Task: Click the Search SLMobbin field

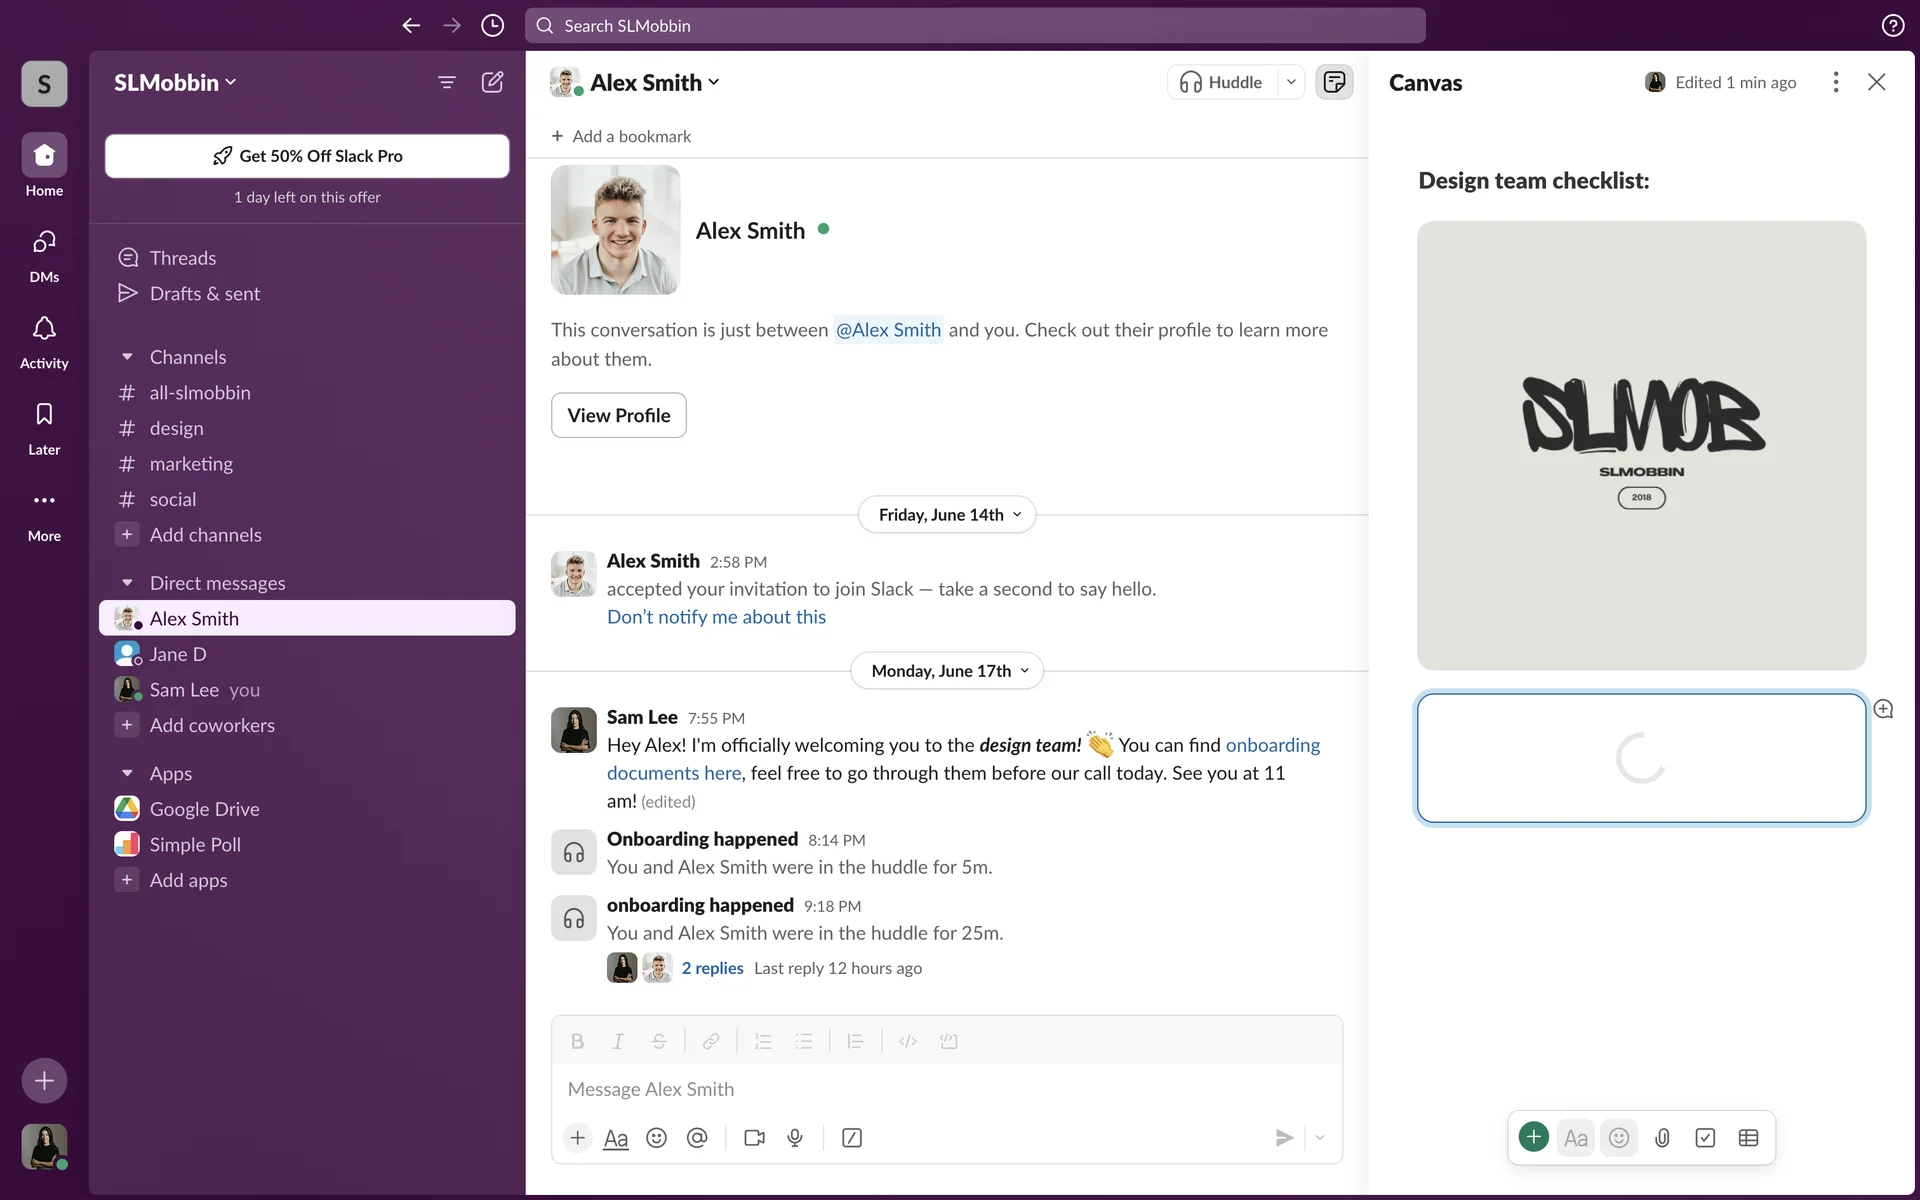Action: pyautogui.click(x=974, y=25)
